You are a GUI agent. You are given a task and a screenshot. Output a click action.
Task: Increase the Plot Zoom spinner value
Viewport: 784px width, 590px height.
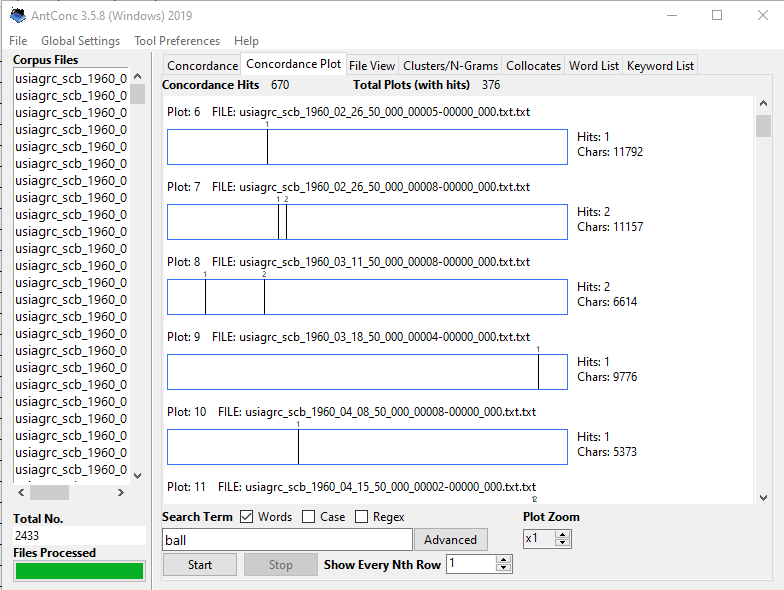point(562,534)
